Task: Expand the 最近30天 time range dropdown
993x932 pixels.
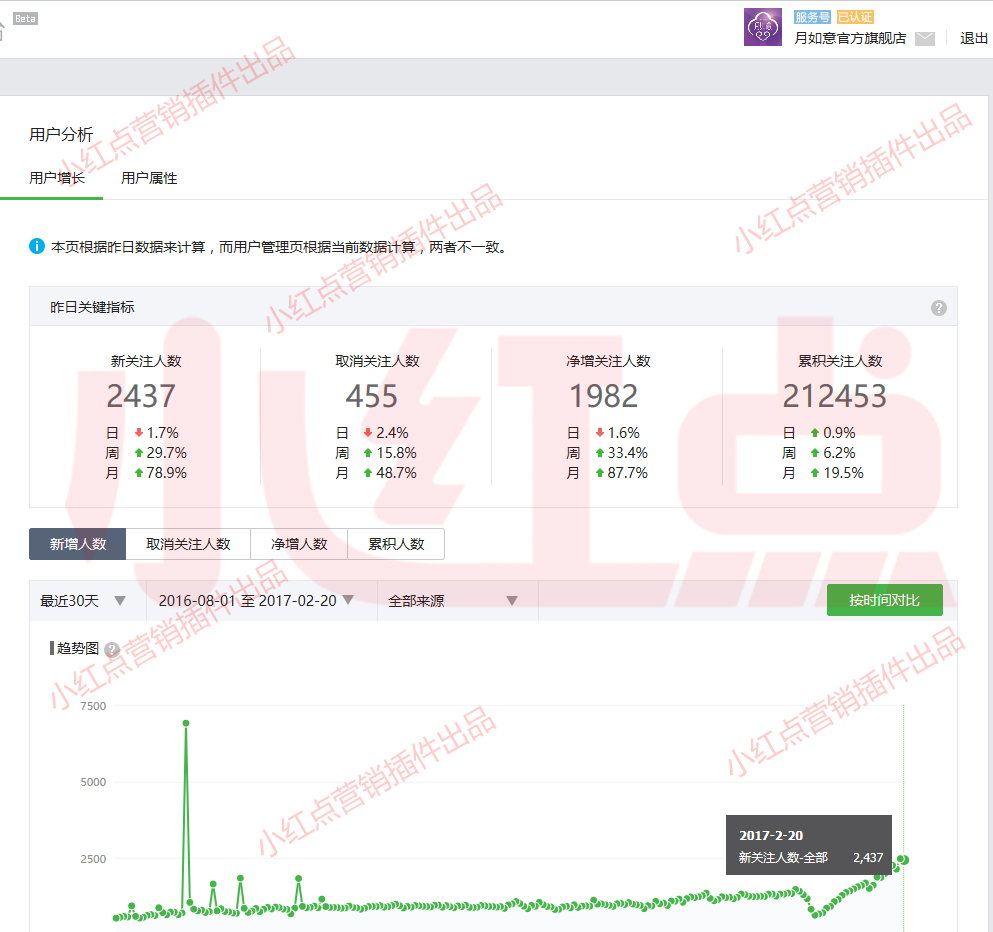Action: (x=84, y=601)
